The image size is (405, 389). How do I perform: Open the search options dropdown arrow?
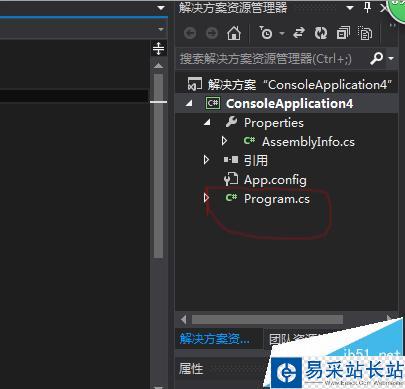pyautogui.click(x=391, y=59)
